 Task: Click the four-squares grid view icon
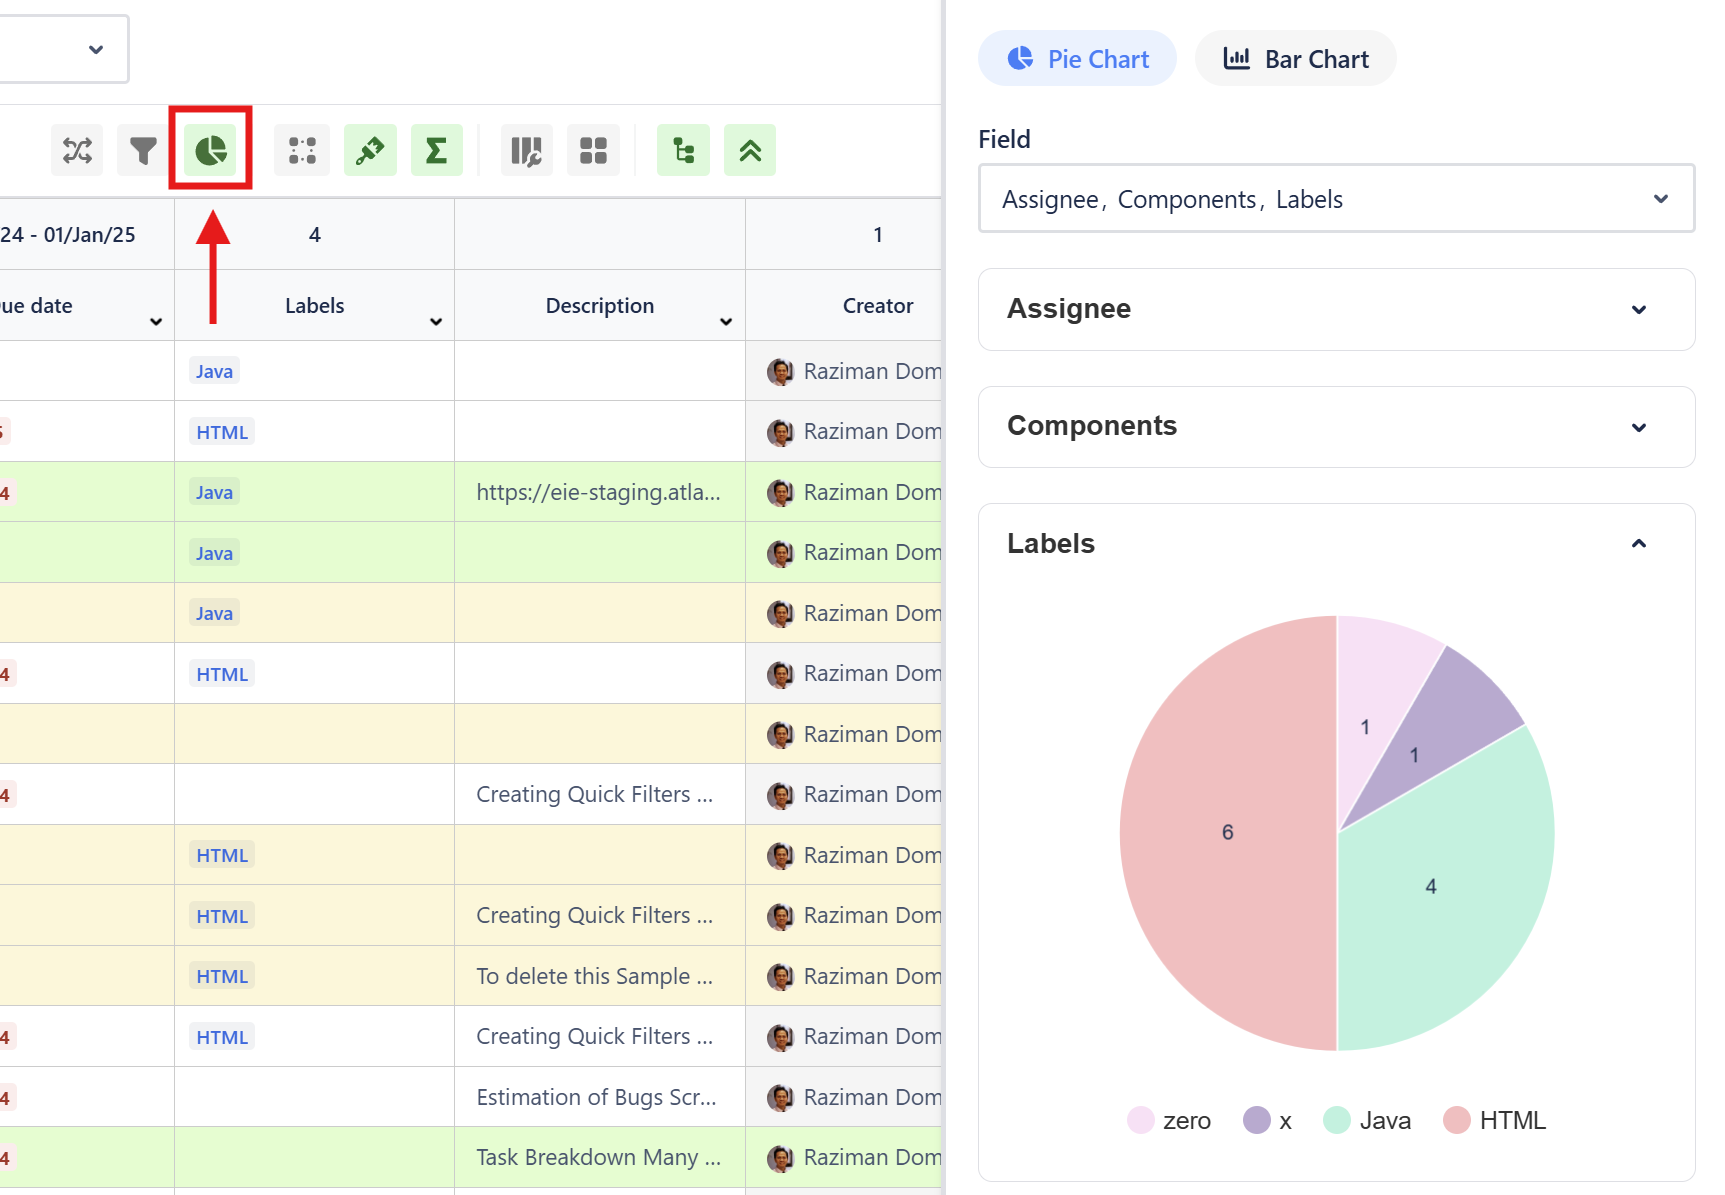593,151
